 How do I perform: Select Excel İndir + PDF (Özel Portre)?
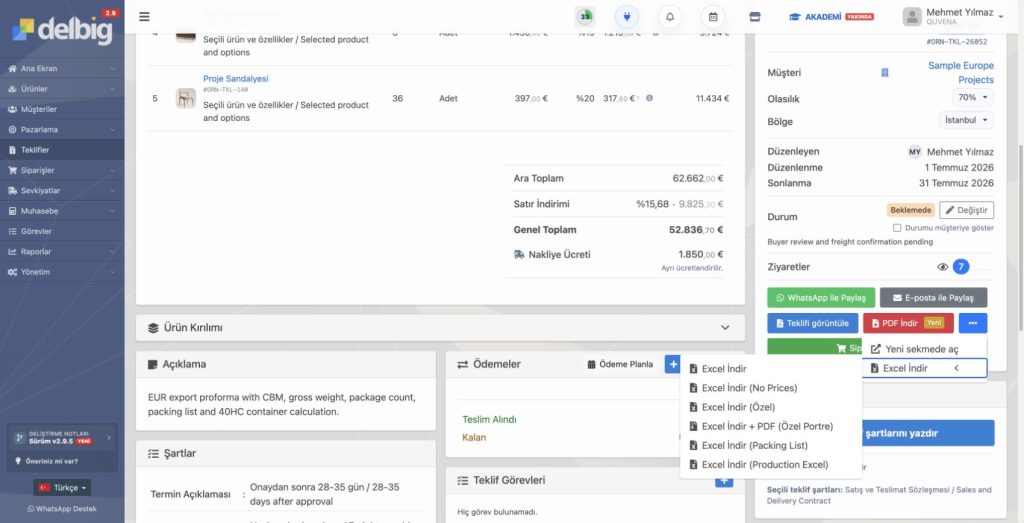point(771,426)
